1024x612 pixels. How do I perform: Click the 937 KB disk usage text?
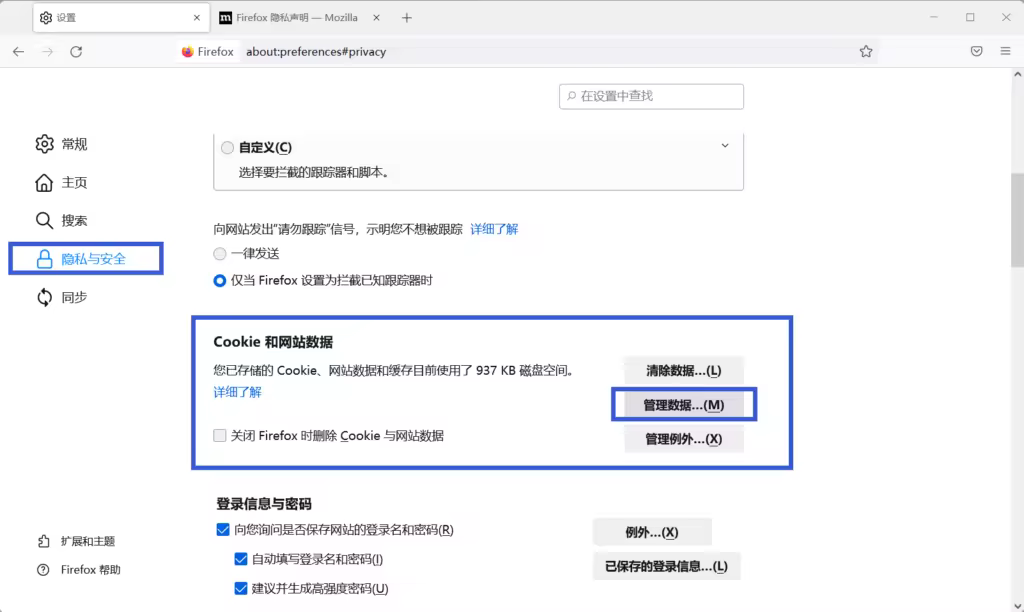pos(496,370)
